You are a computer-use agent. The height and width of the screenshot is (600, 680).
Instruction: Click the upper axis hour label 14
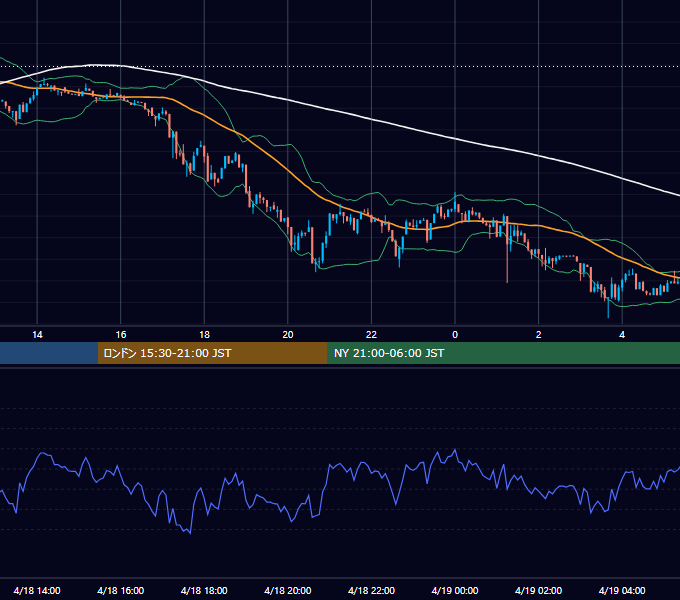click(x=37, y=335)
